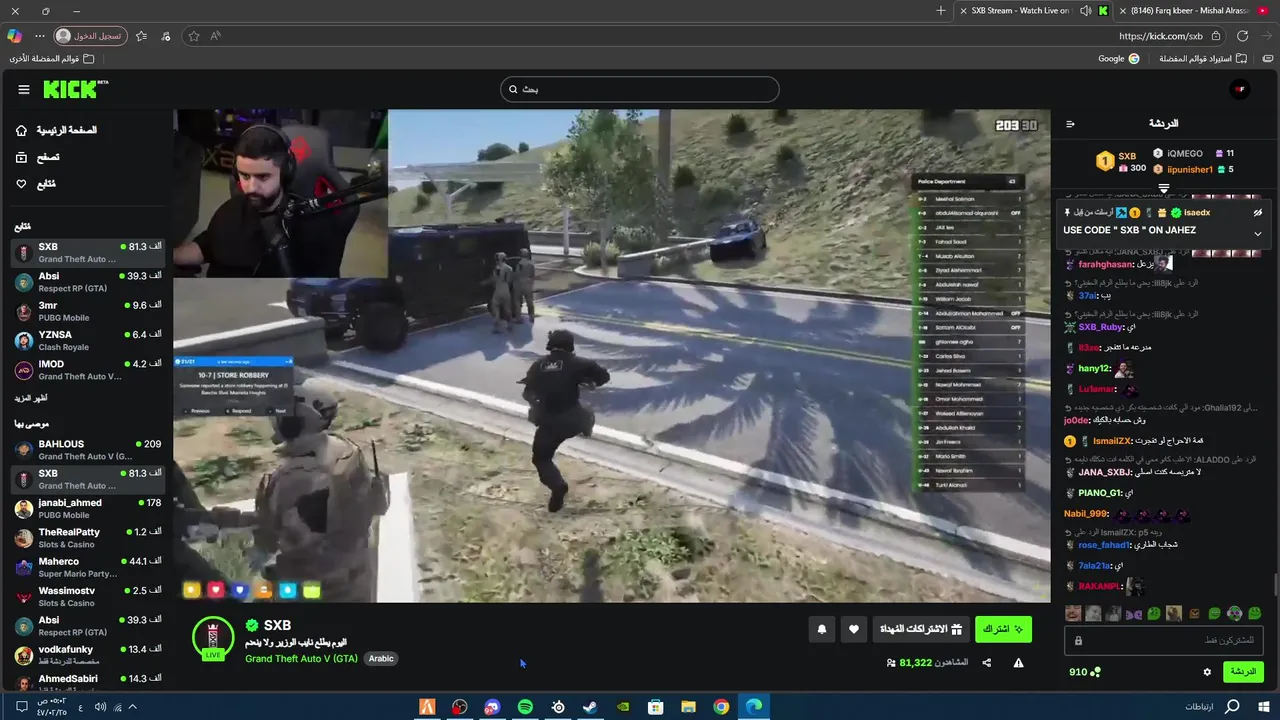Viewport: 1280px width, 720px height.
Task: Open other favorites folder
Action: (52, 59)
